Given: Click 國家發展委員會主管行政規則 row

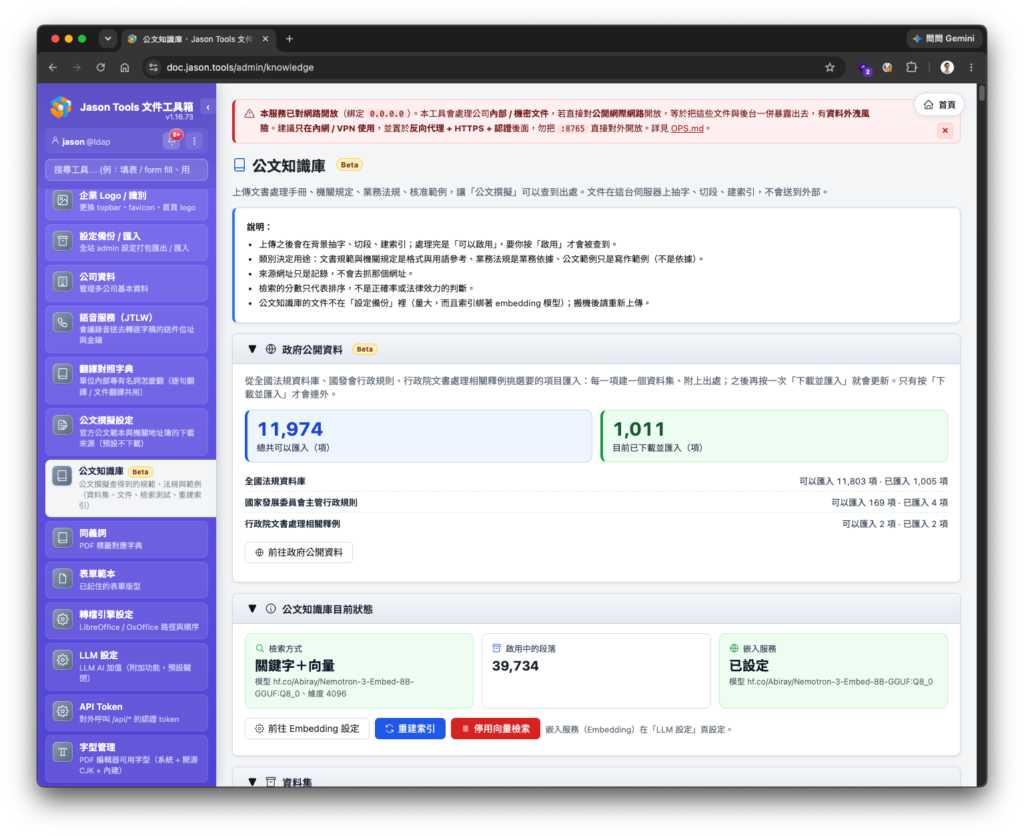Looking at the screenshot, I should (x=596, y=502).
